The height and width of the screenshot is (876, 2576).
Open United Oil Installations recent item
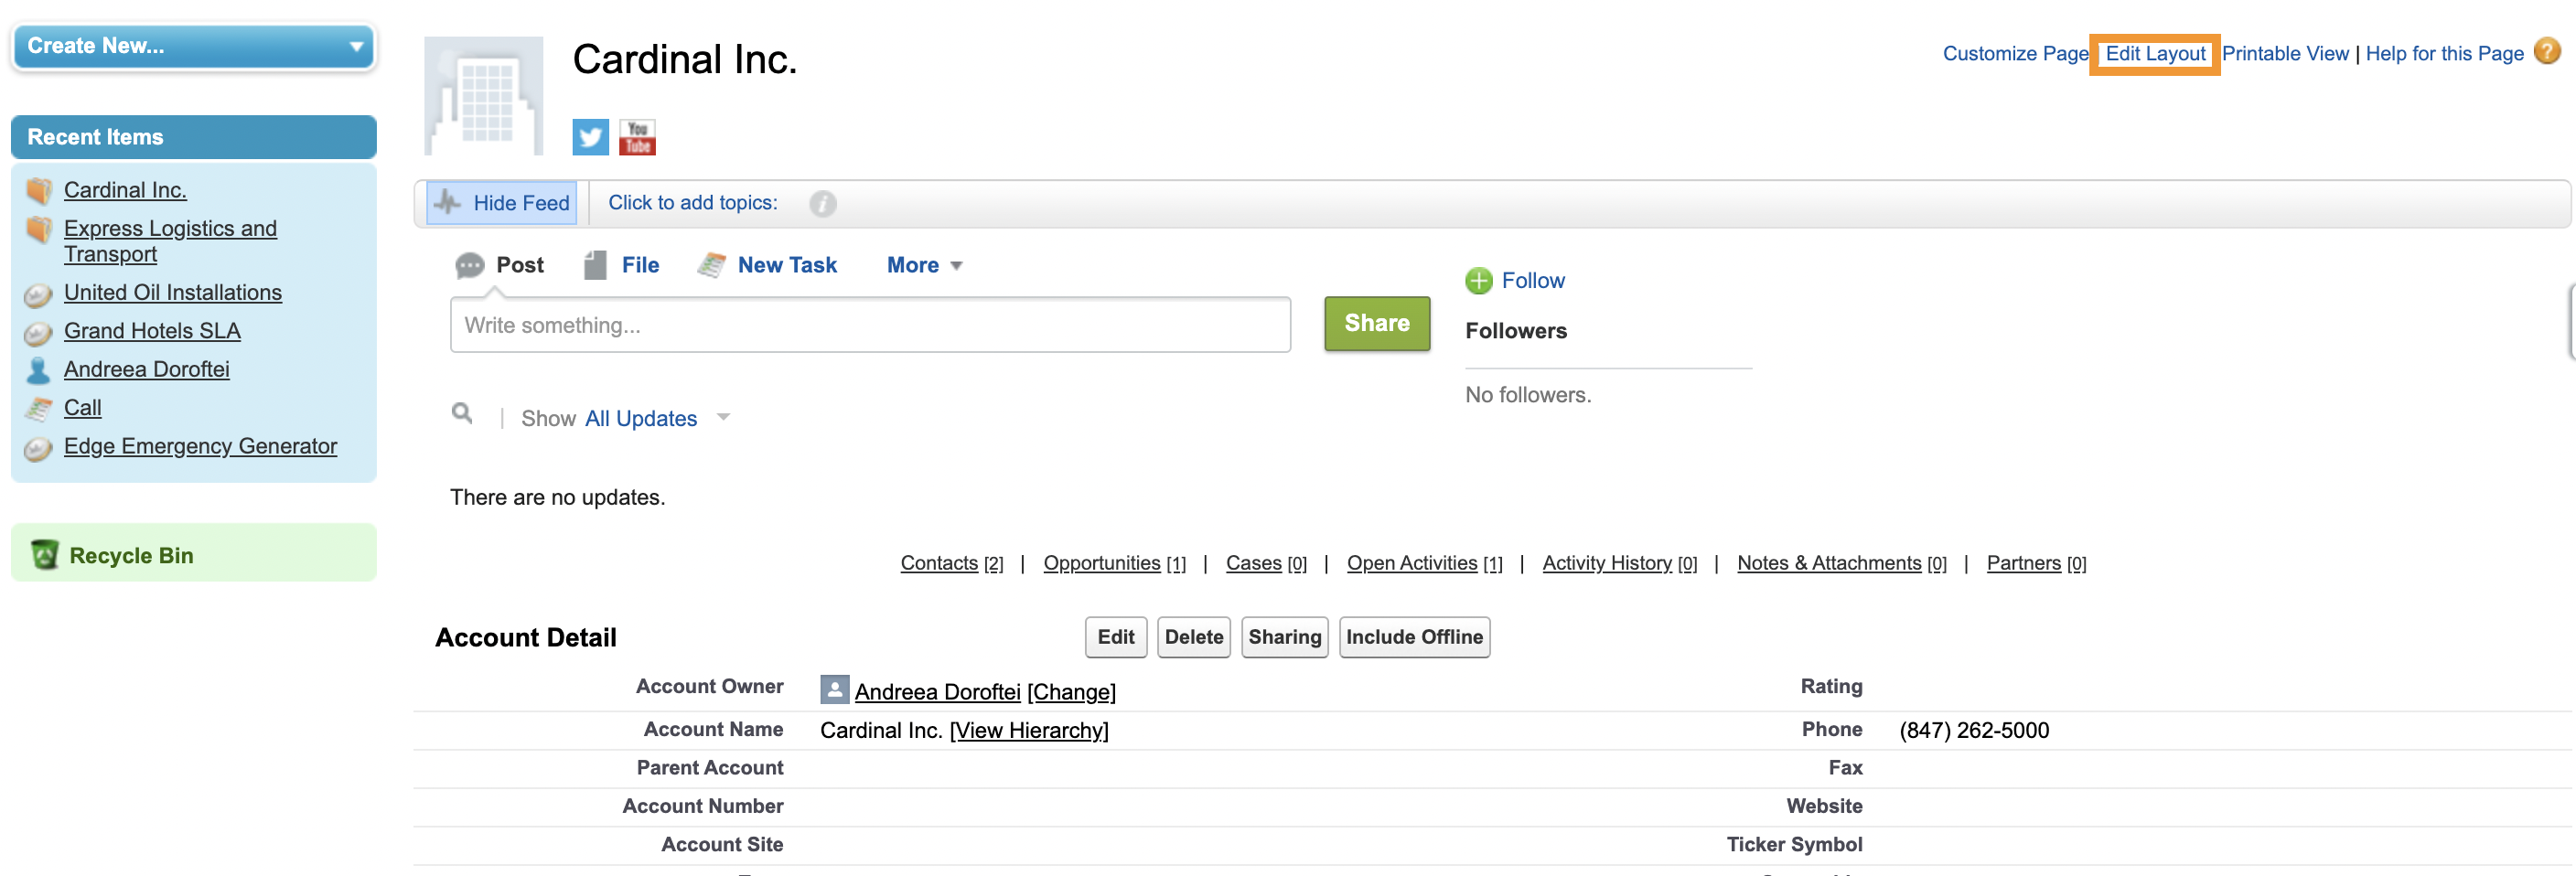(x=173, y=292)
